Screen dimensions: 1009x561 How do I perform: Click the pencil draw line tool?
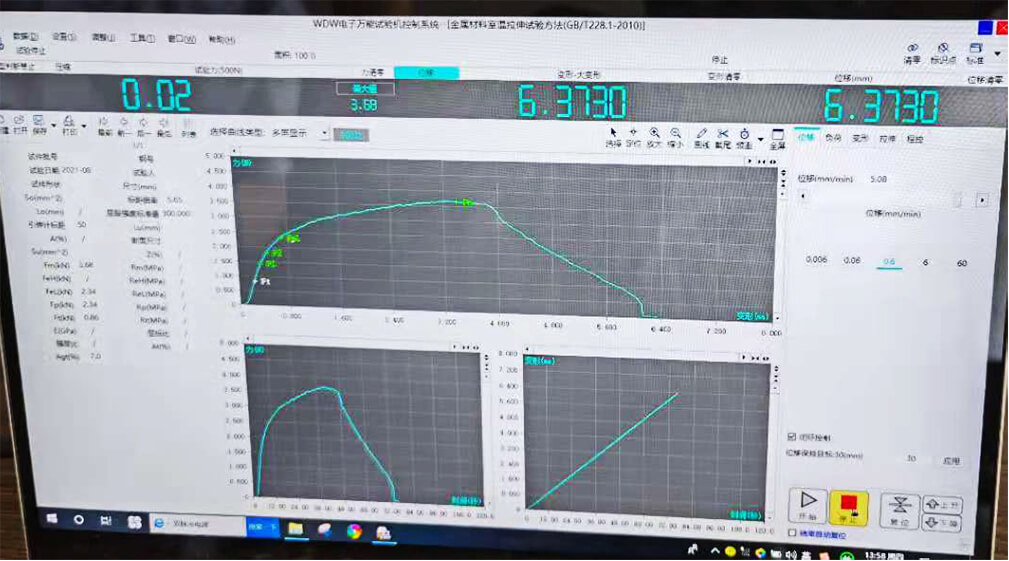coord(701,135)
